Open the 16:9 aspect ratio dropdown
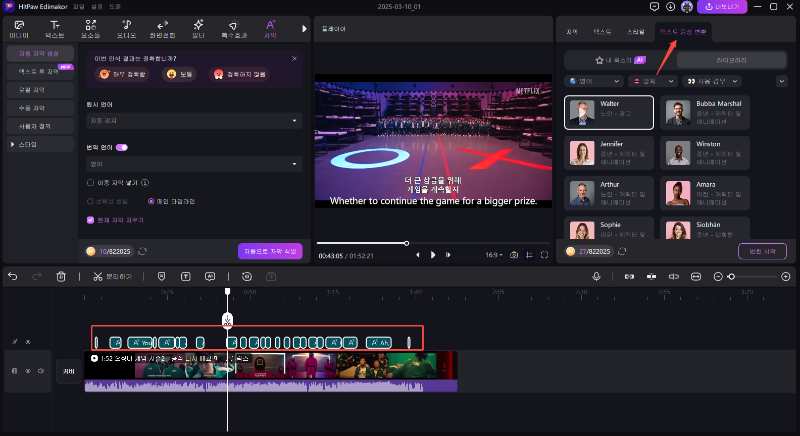This screenshot has height=436, width=800. pos(494,255)
